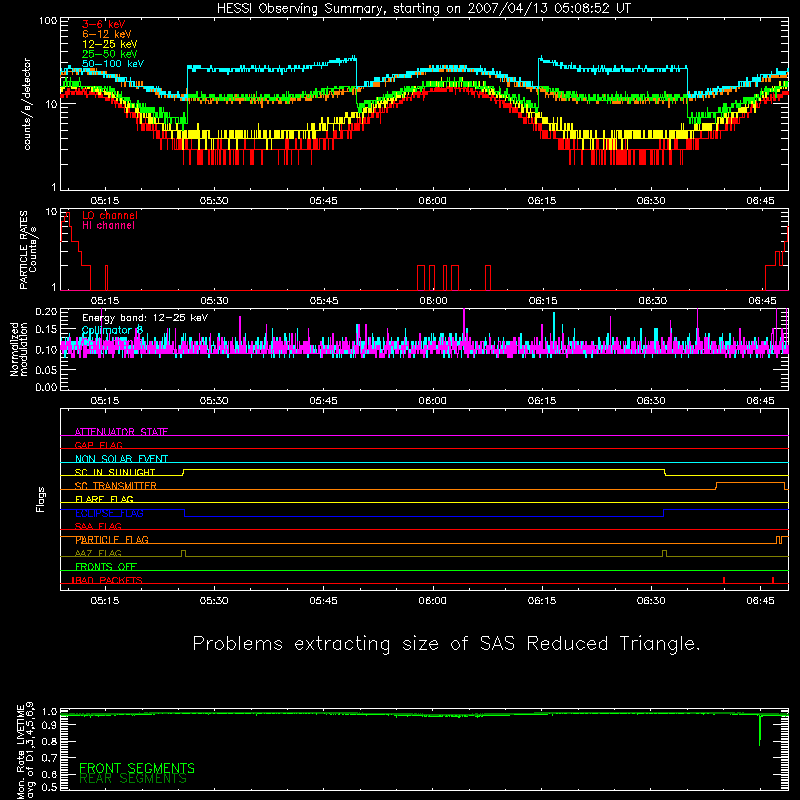Click the sharp livetime dip near 06:45
The height and width of the screenshot is (800, 800).
(x=759, y=731)
